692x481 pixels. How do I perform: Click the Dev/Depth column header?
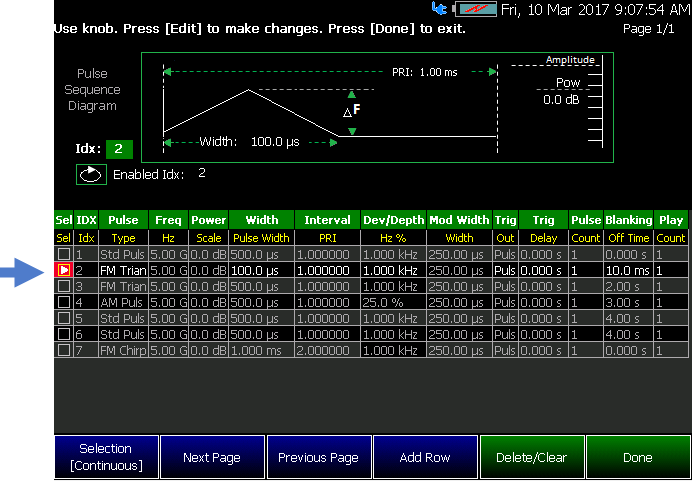pyautogui.click(x=394, y=220)
